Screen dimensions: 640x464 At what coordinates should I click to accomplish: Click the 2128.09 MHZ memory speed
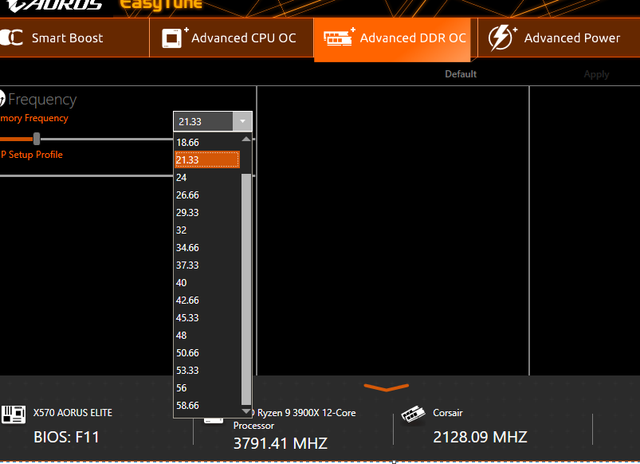click(x=480, y=437)
